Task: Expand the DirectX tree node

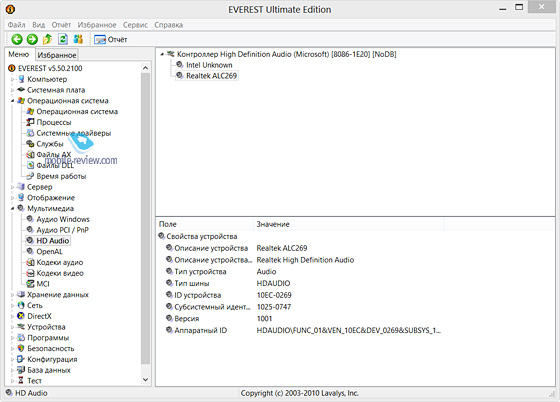Action: (x=12, y=316)
